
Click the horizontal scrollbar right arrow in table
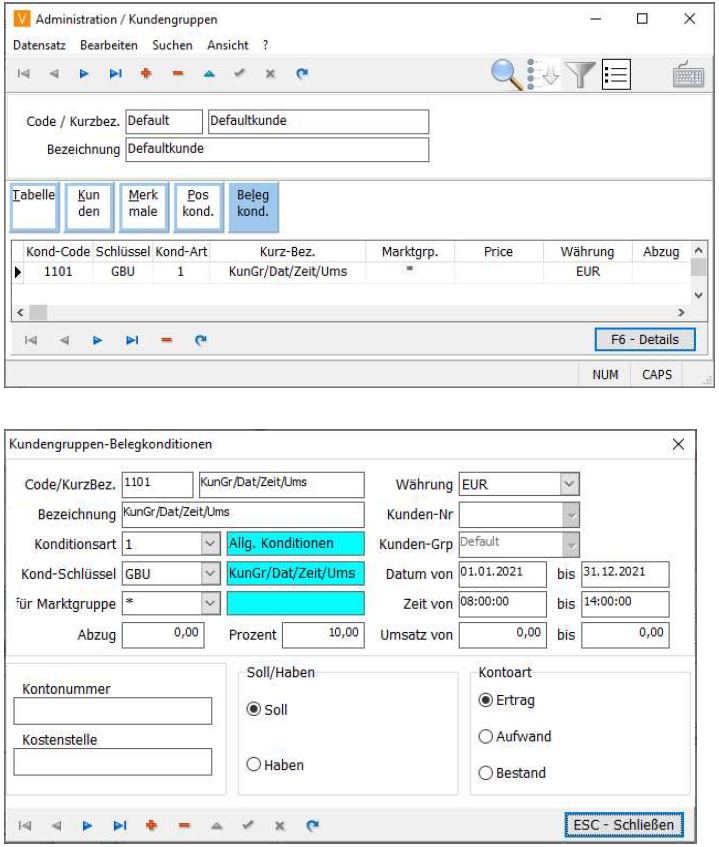tap(683, 313)
